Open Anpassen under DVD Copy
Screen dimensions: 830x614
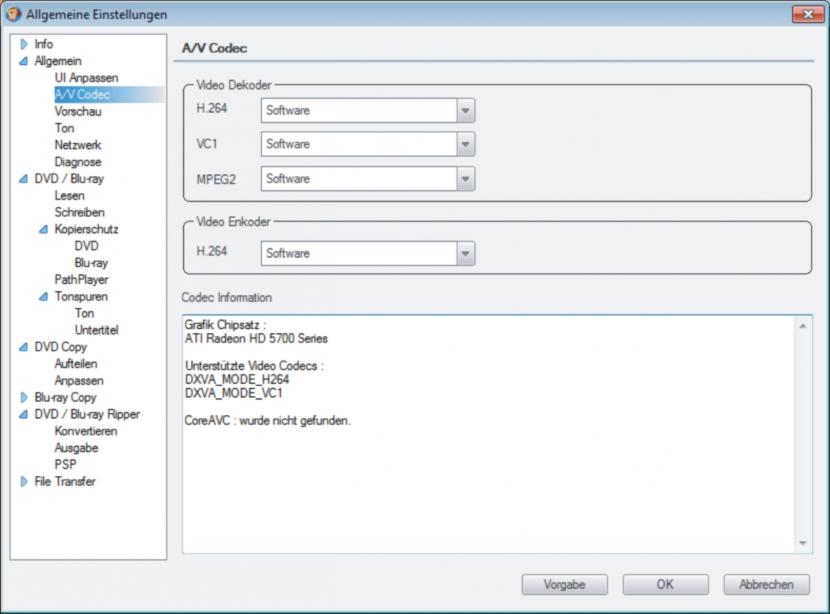pyautogui.click(x=79, y=381)
